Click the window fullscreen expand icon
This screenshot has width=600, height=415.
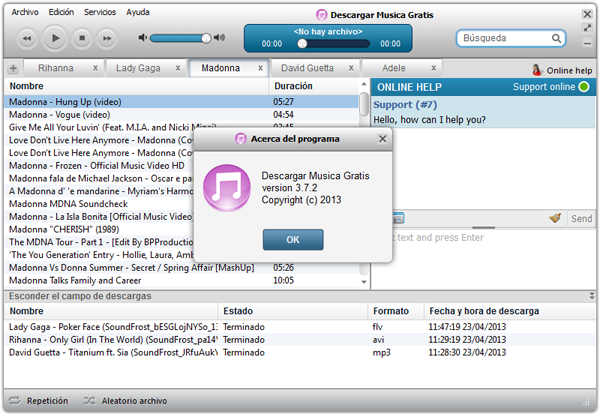587,28
